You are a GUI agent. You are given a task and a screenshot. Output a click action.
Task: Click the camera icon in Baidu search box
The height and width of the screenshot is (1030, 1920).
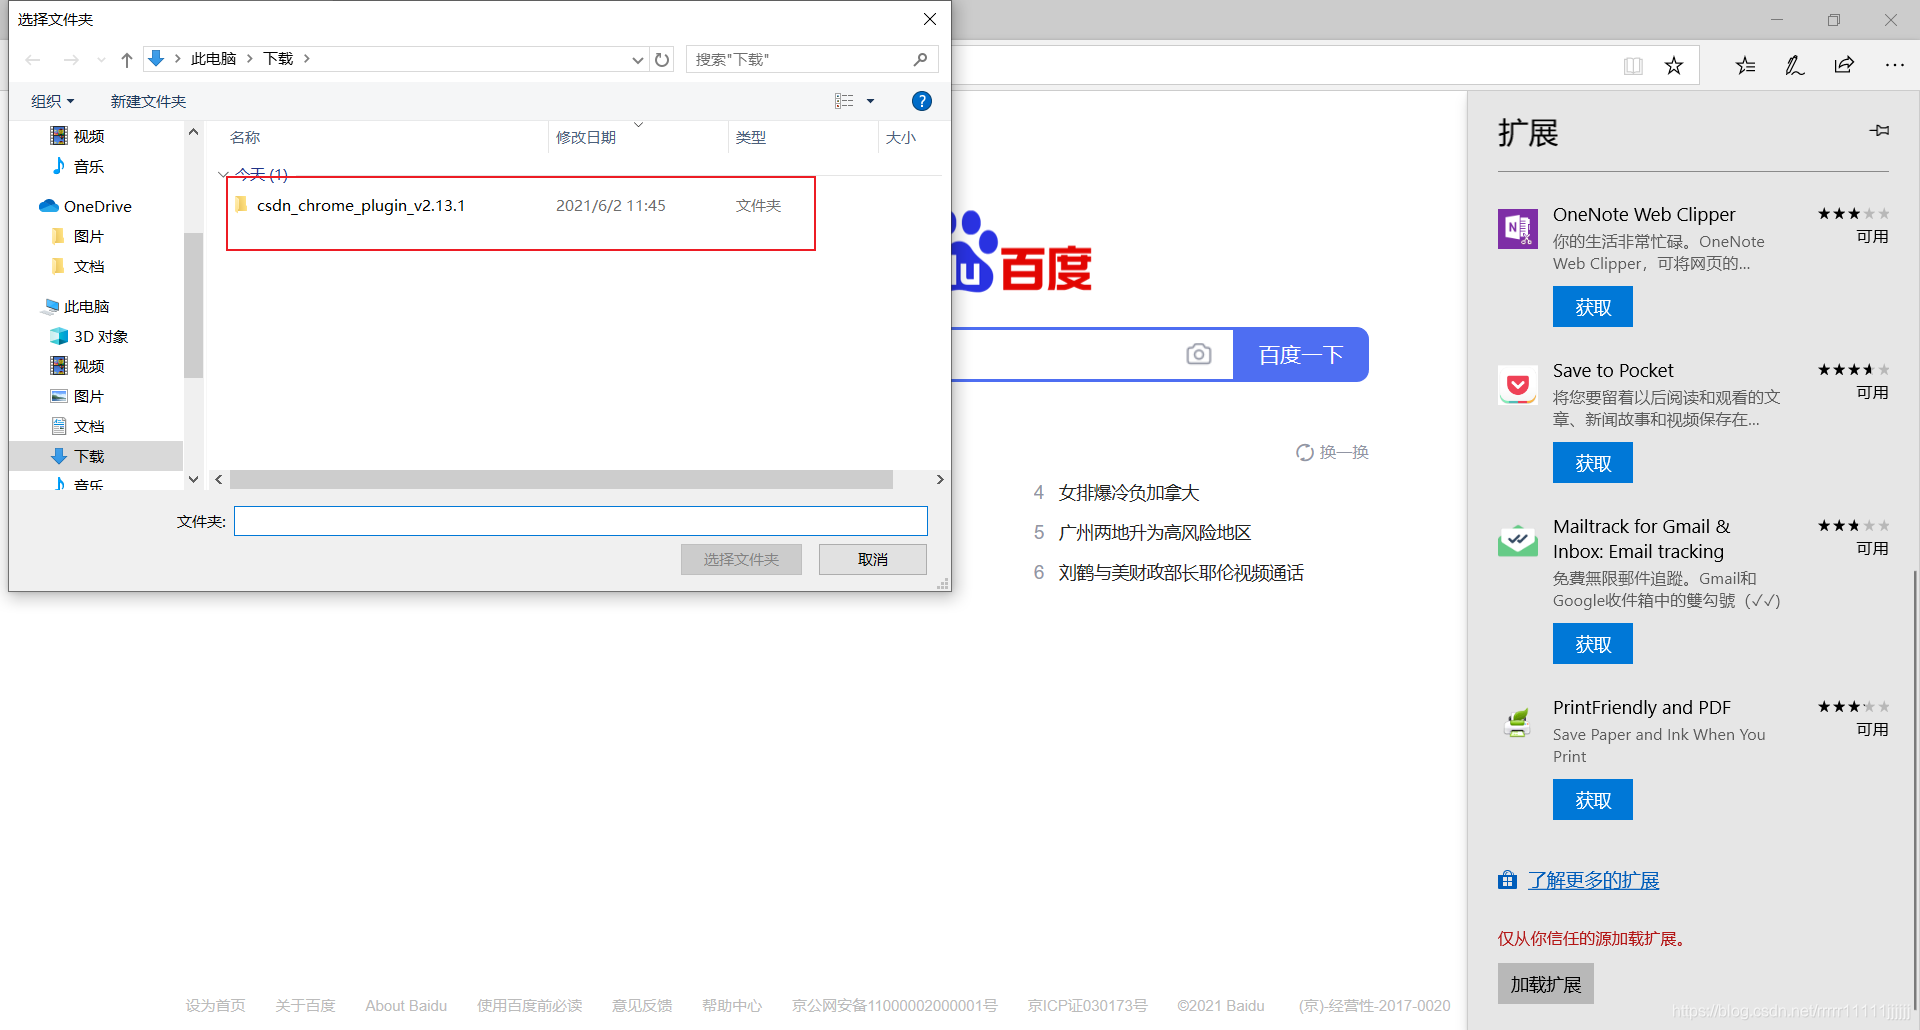(x=1198, y=354)
